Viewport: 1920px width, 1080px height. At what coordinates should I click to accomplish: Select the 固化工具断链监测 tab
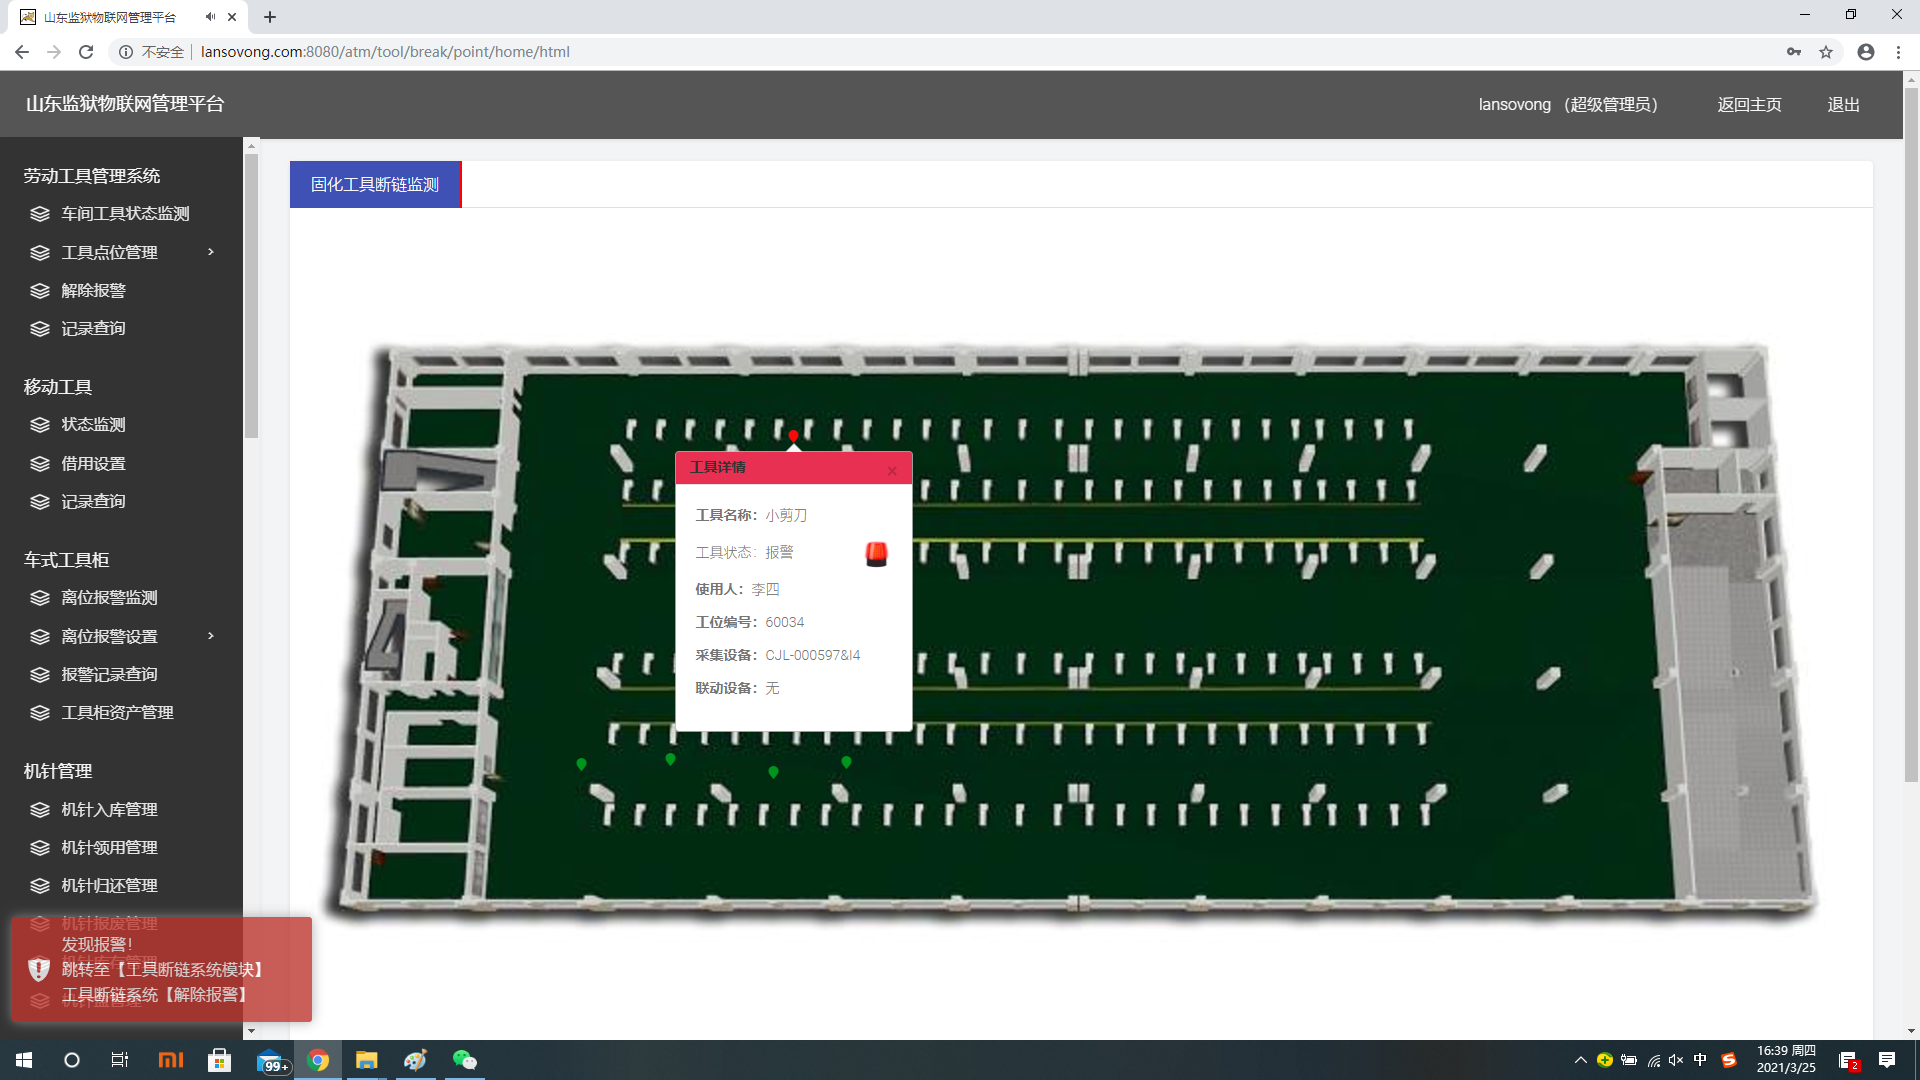coord(375,185)
